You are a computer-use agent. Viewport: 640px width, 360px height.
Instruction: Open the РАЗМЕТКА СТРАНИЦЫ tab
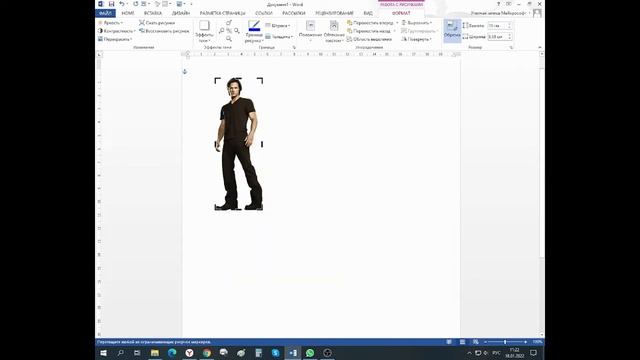coord(222,13)
